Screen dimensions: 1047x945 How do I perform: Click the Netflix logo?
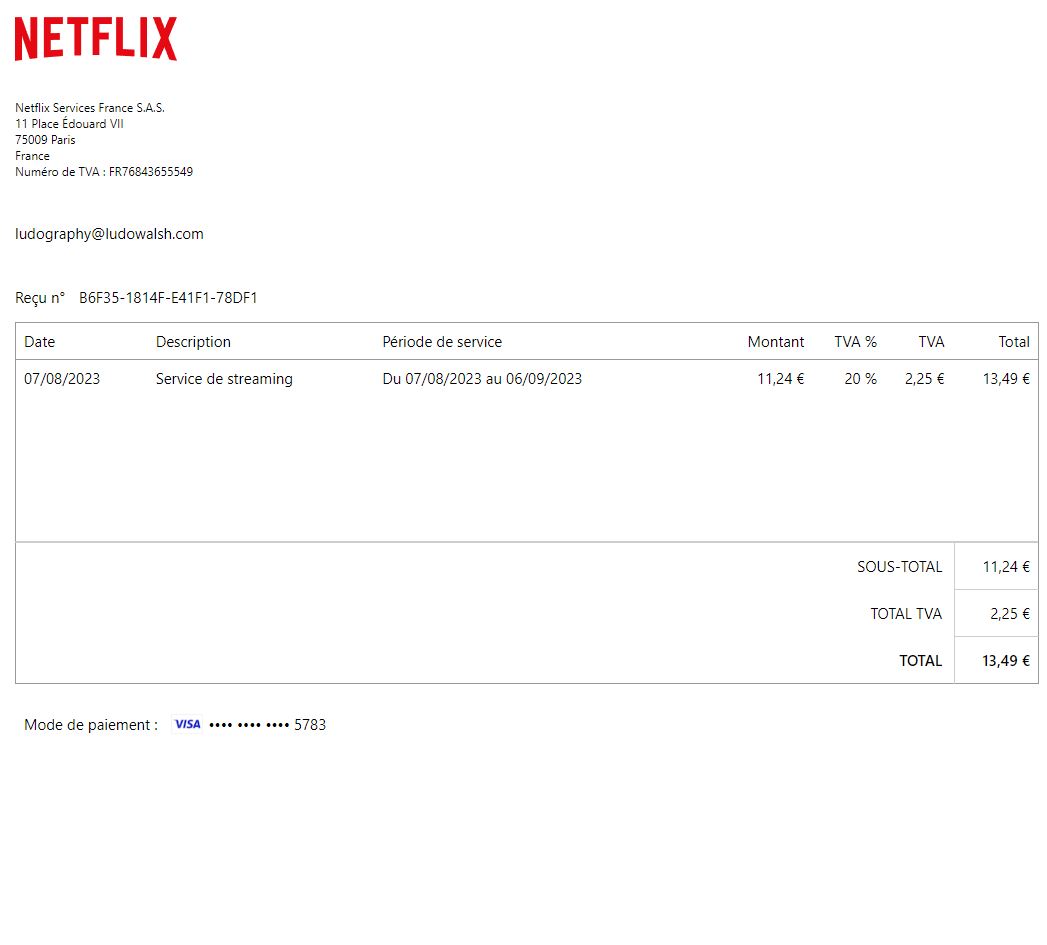(x=95, y=39)
